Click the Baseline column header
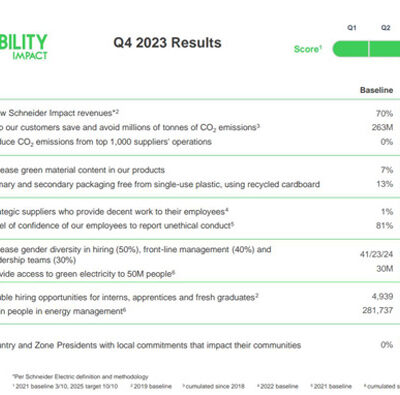 (x=376, y=90)
